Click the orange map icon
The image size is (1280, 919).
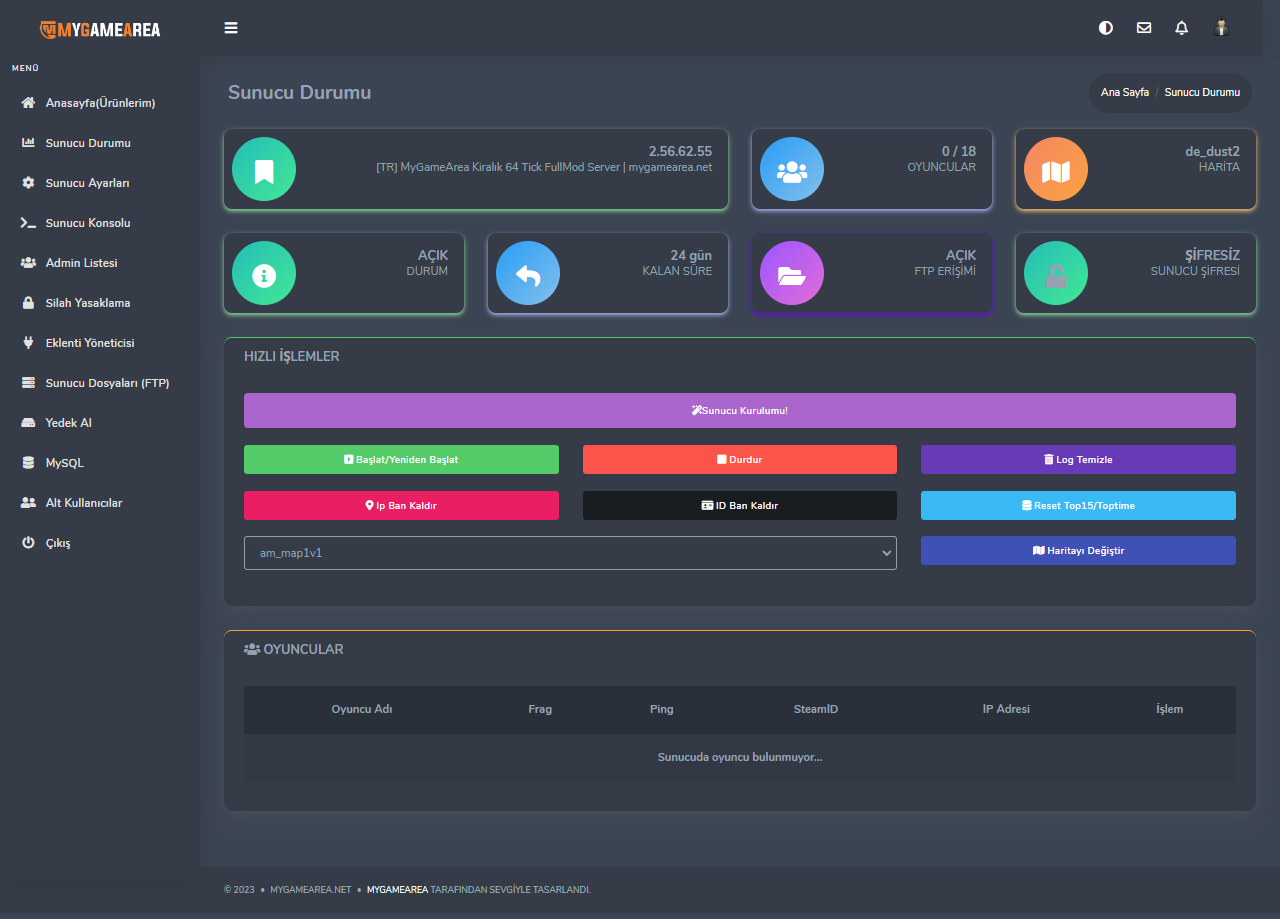tap(1056, 169)
